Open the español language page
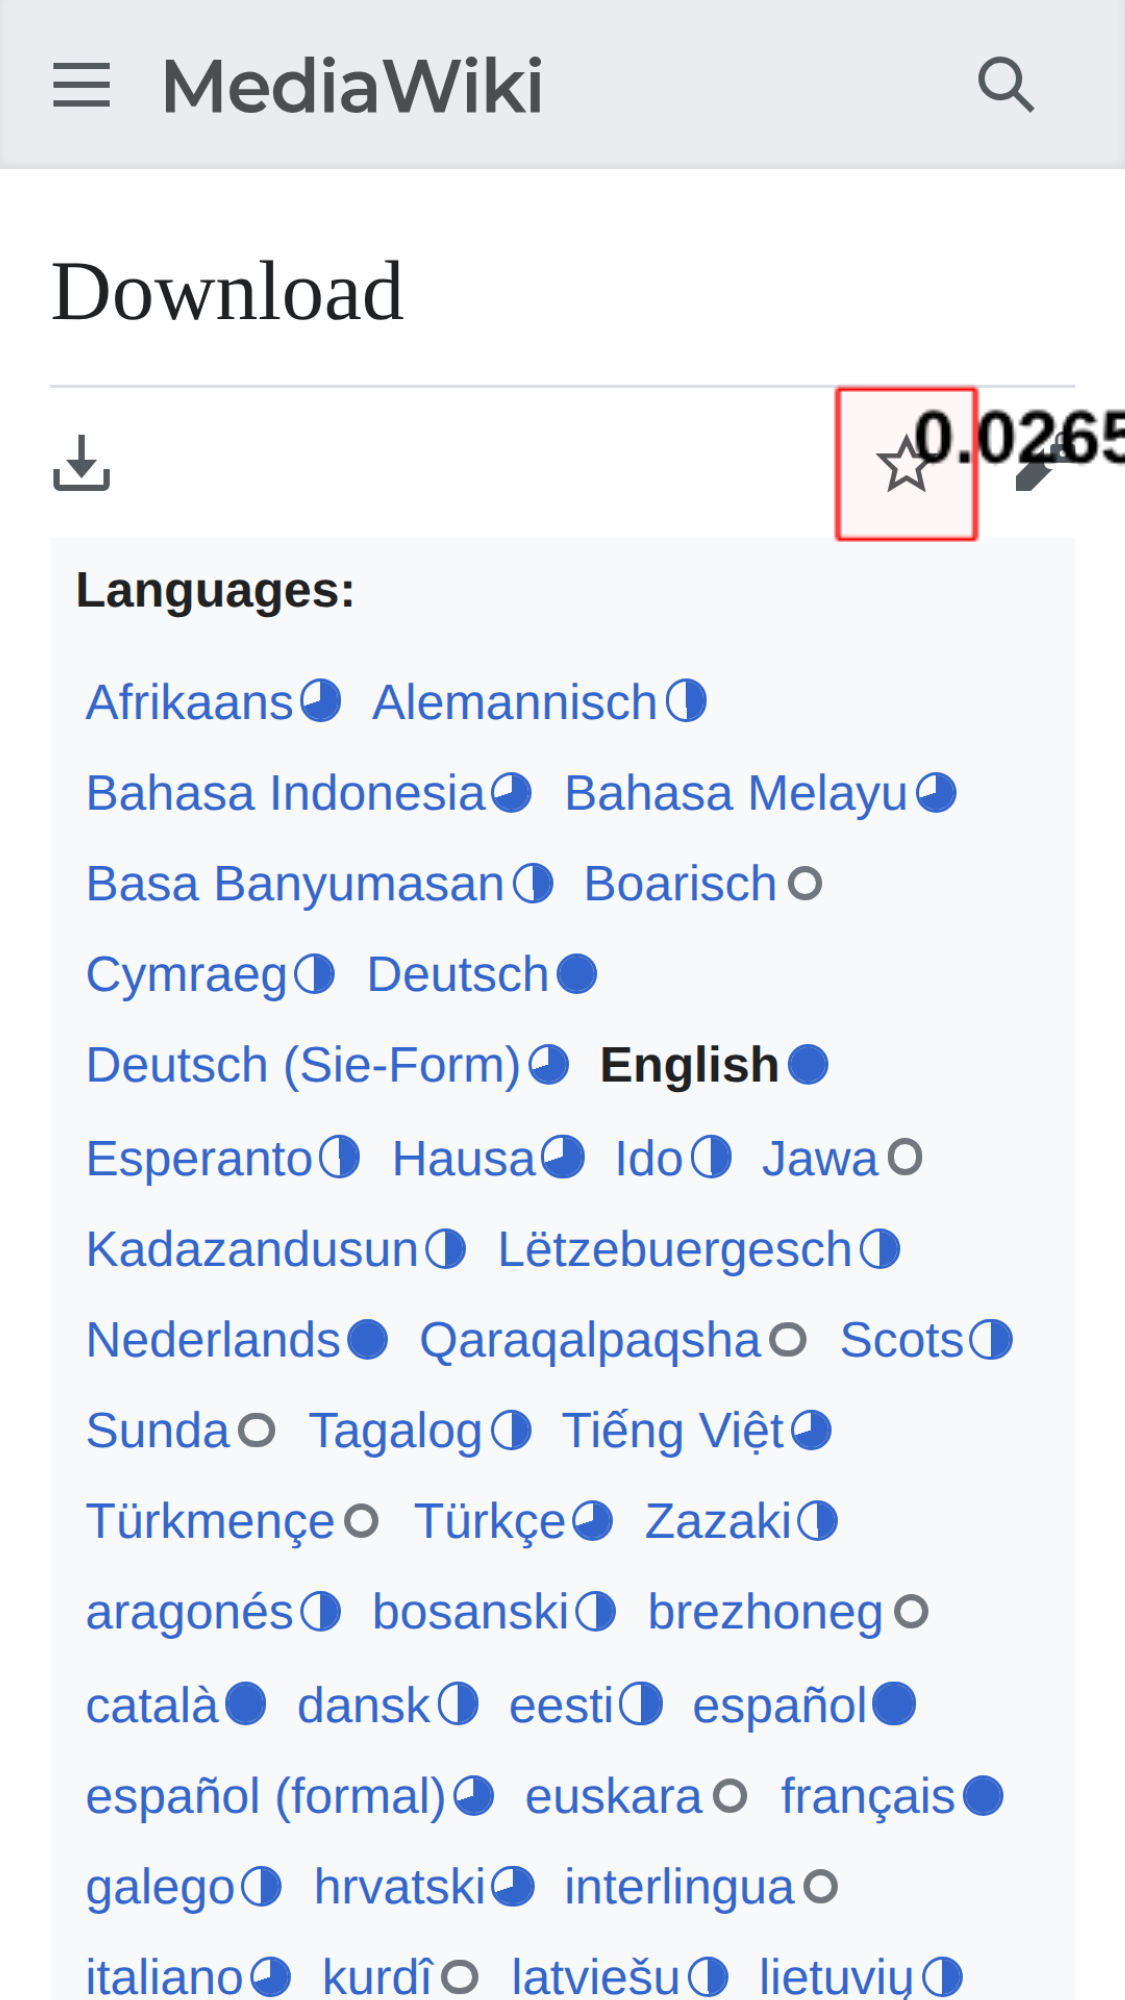The width and height of the screenshot is (1125, 2000). coord(779,1705)
